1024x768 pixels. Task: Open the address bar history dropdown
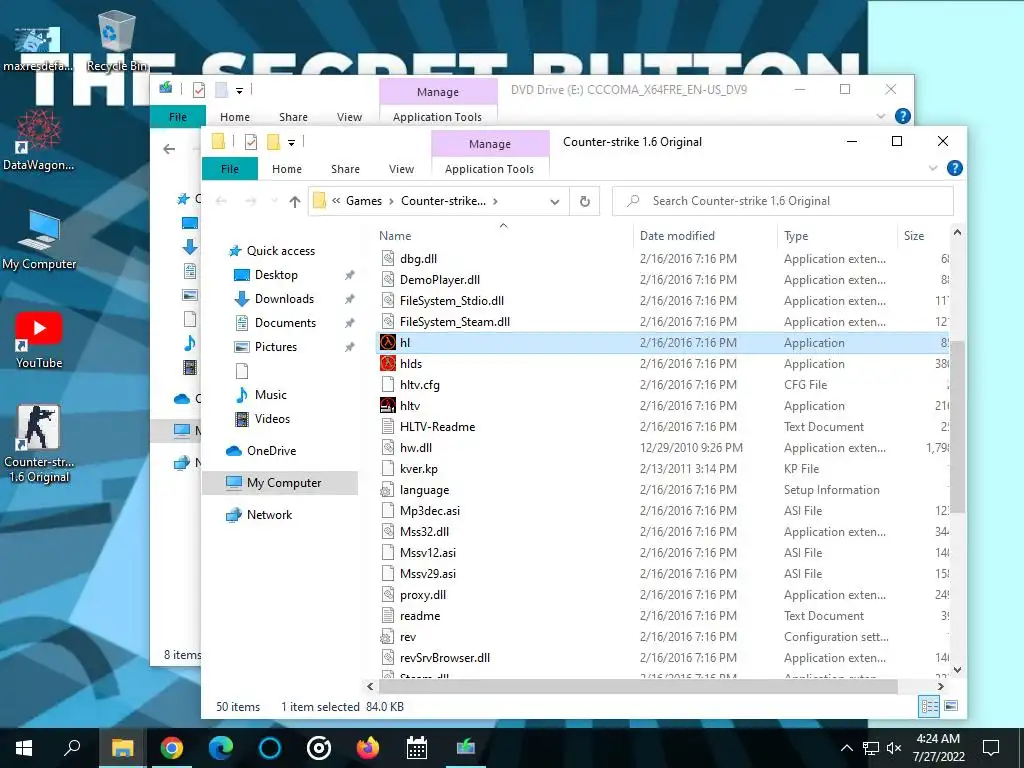554,202
